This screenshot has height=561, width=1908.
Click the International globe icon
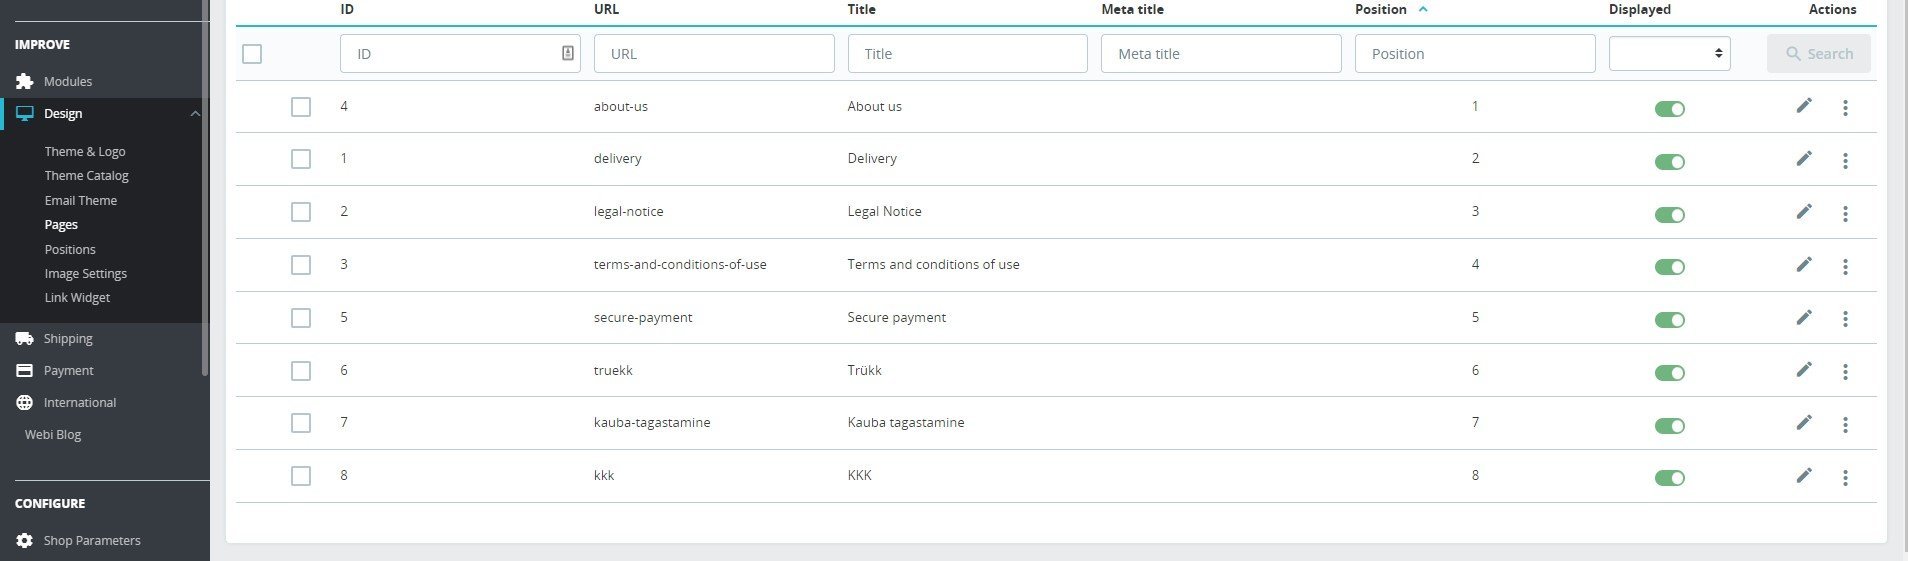point(25,403)
